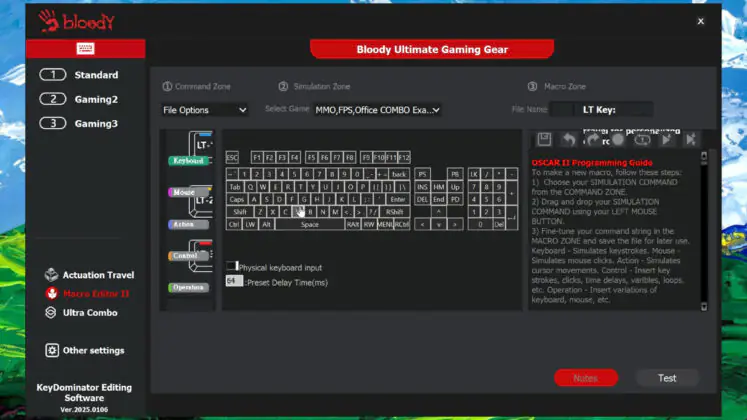Select the RCtrl key on virtual keyboard
This screenshot has height=420, width=747.
tap(402, 224)
